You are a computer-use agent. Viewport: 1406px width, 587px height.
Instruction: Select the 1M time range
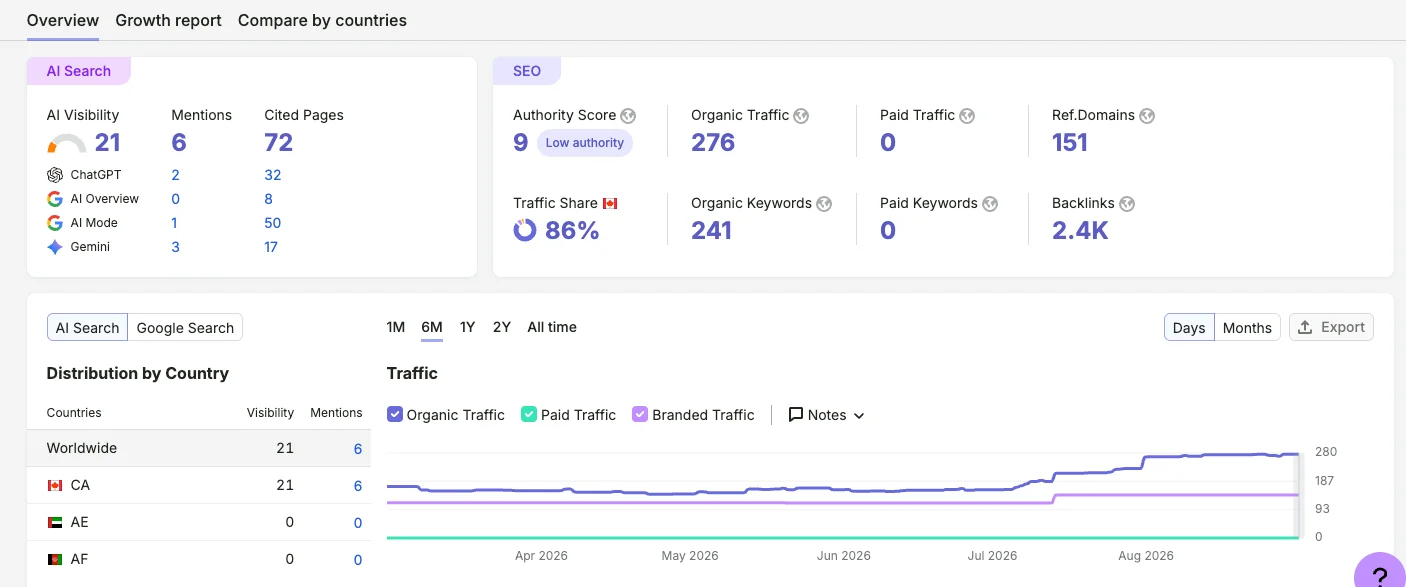point(396,327)
